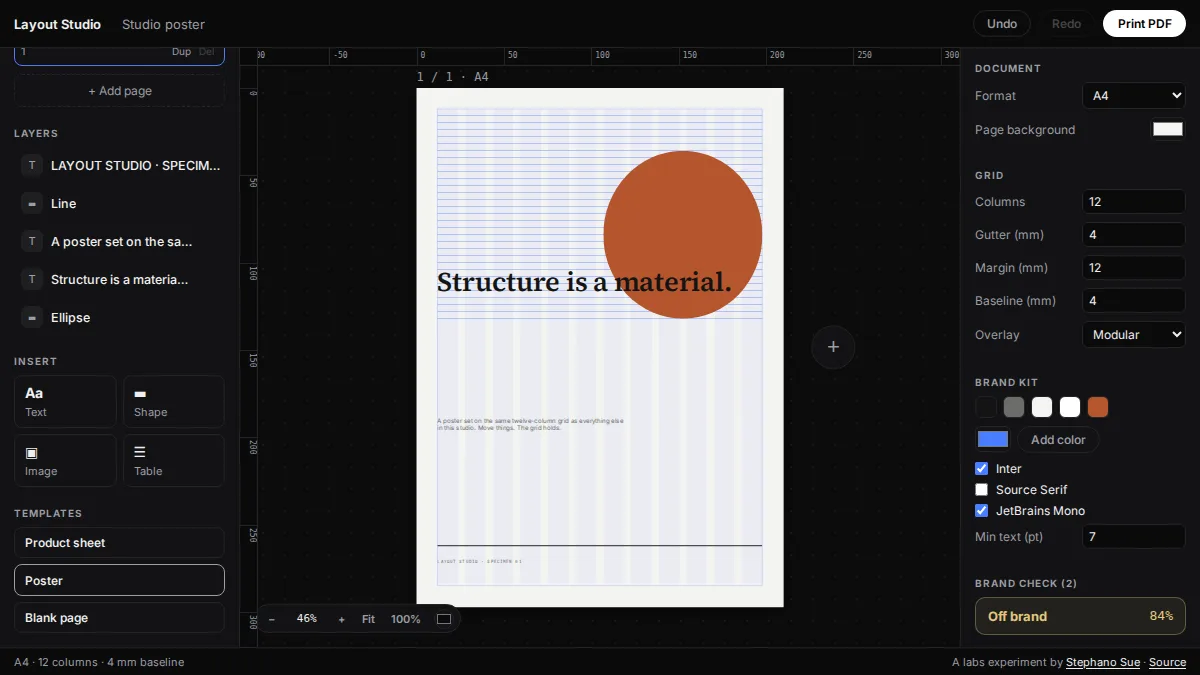The image size is (1200, 675).
Task: Select the off-white brand kit swatch
Action: point(1042,407)
